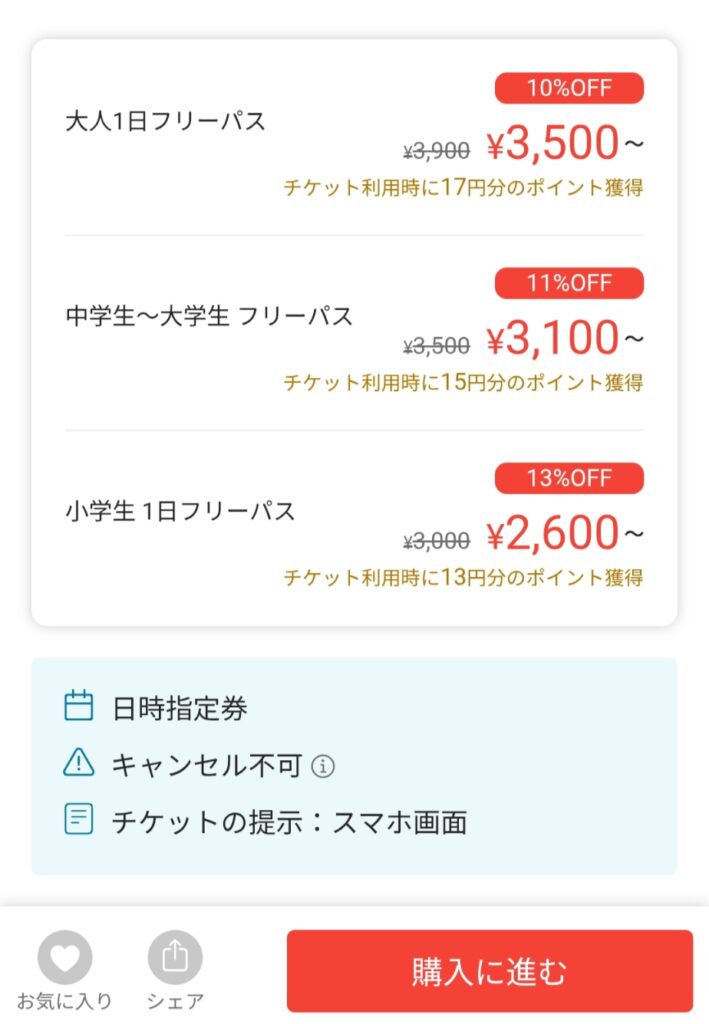
Task: Tap the 17円分のポイント獲得 notice
Action: [x=463, y=187]
